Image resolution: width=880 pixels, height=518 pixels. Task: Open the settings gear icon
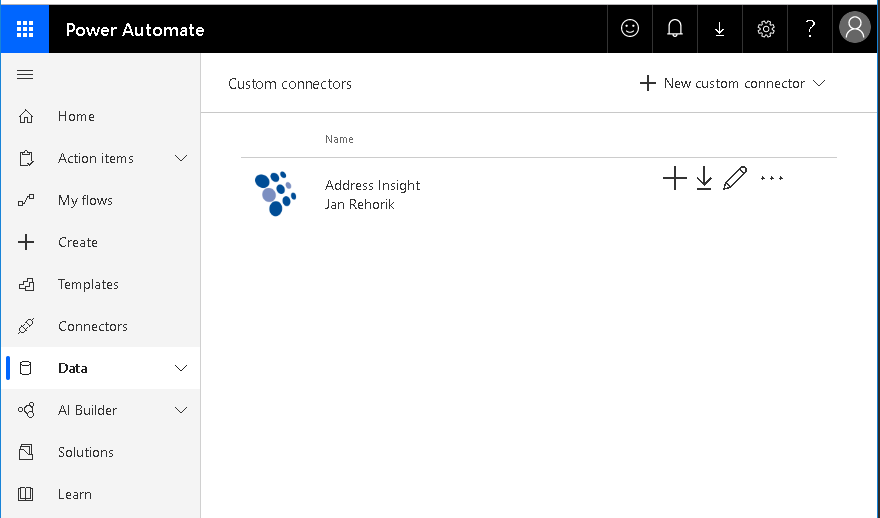[x=766, y=29]
